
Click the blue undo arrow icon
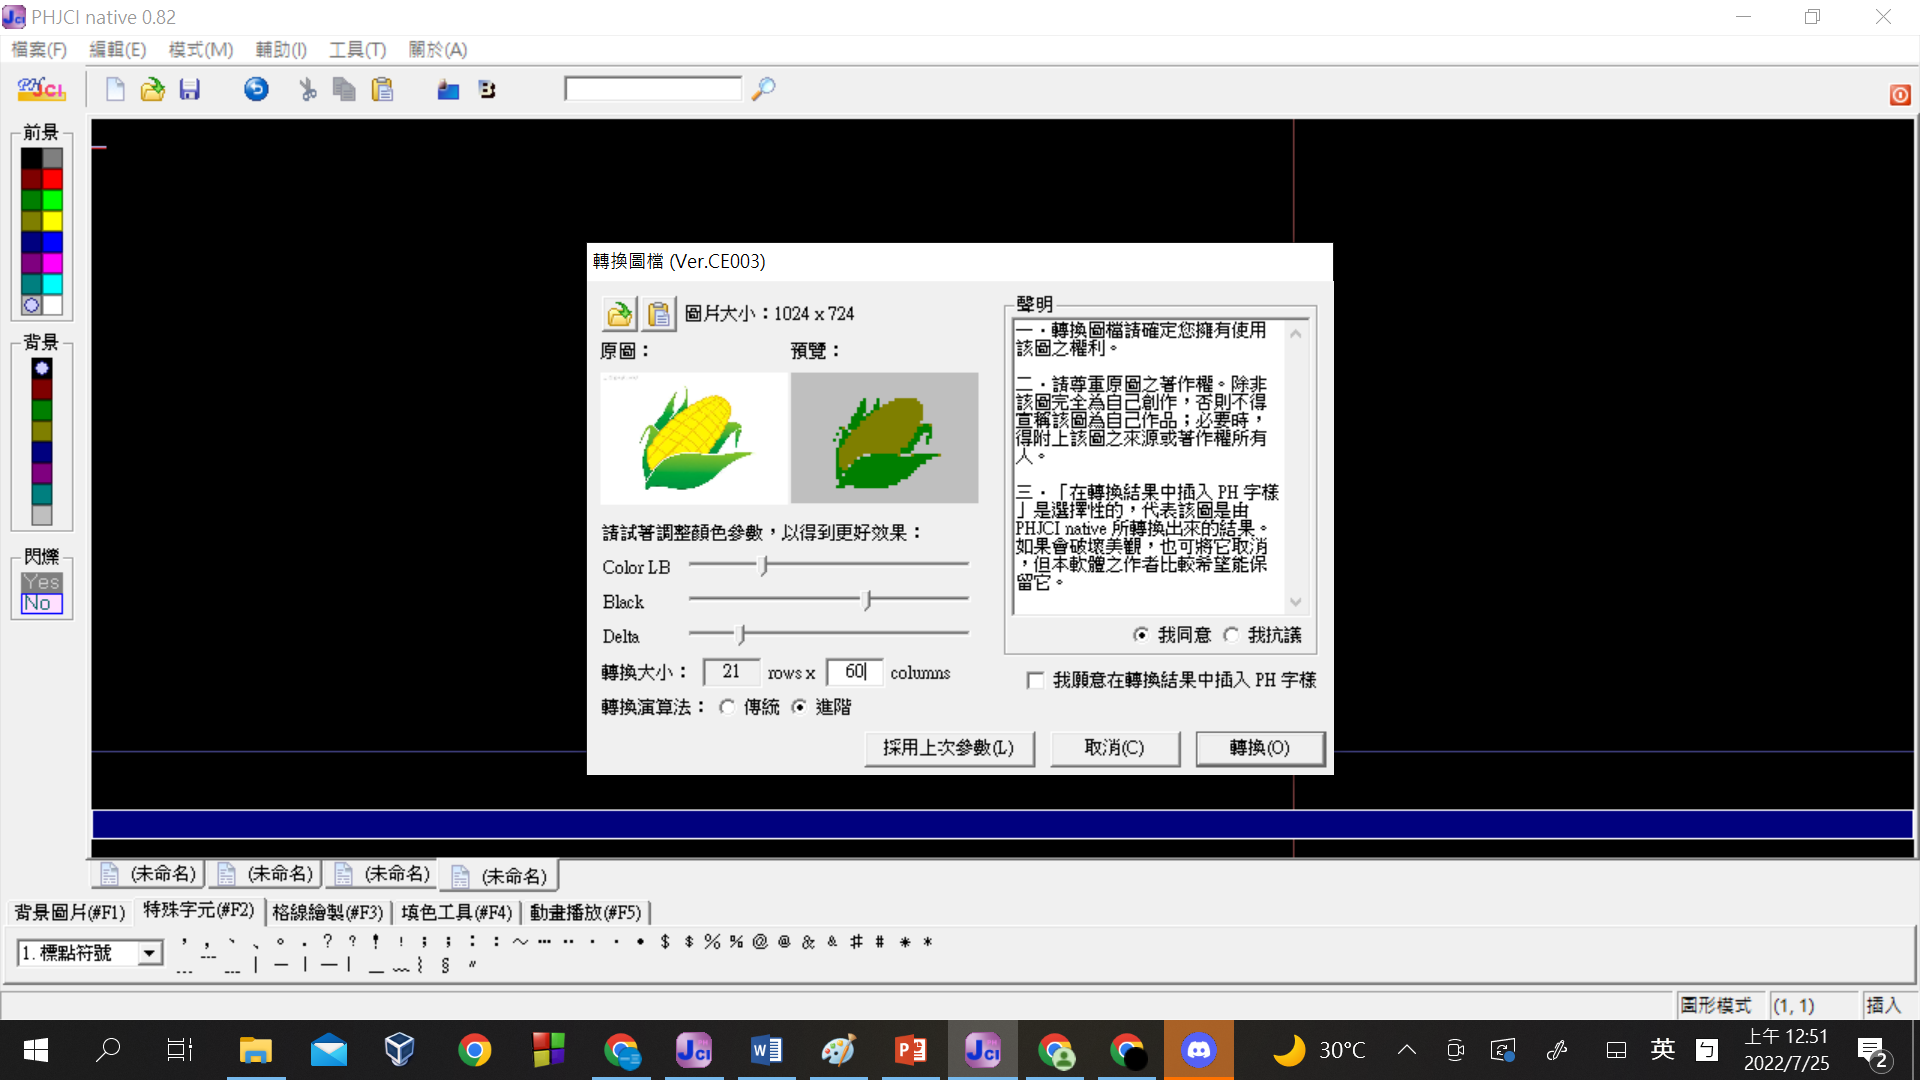[x=256, y=90]
